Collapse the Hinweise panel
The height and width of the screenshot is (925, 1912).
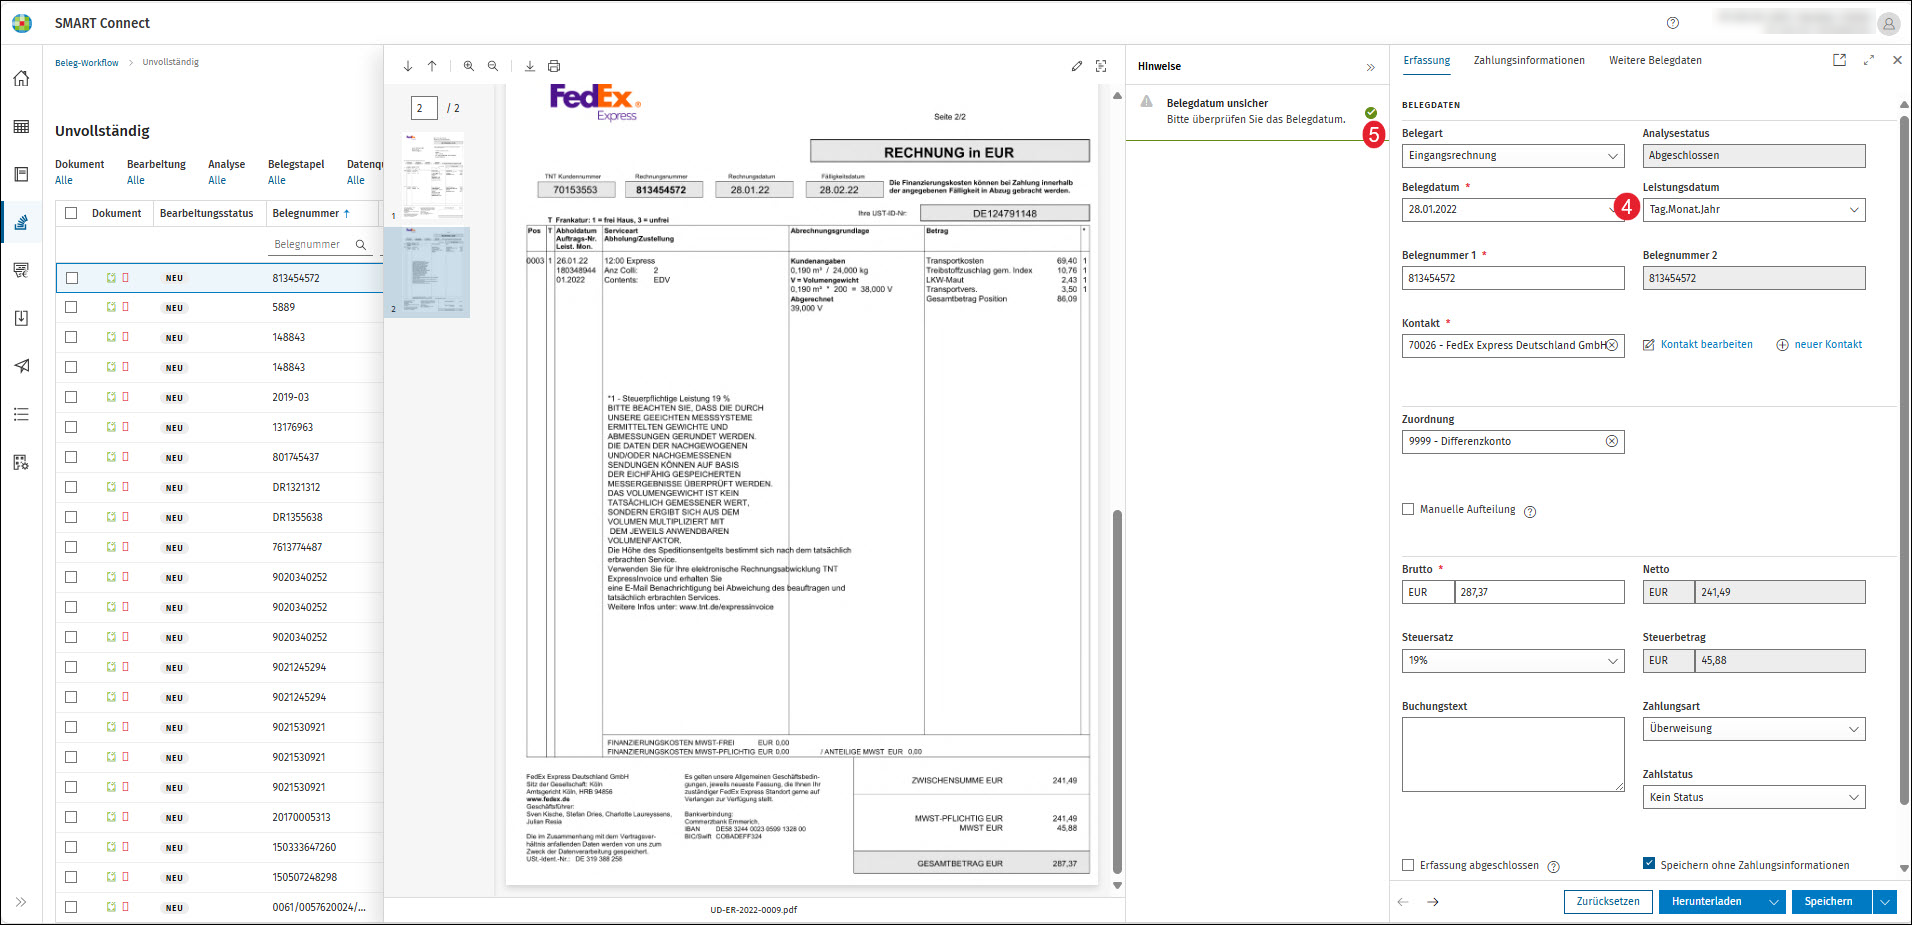coord(1370,67)
